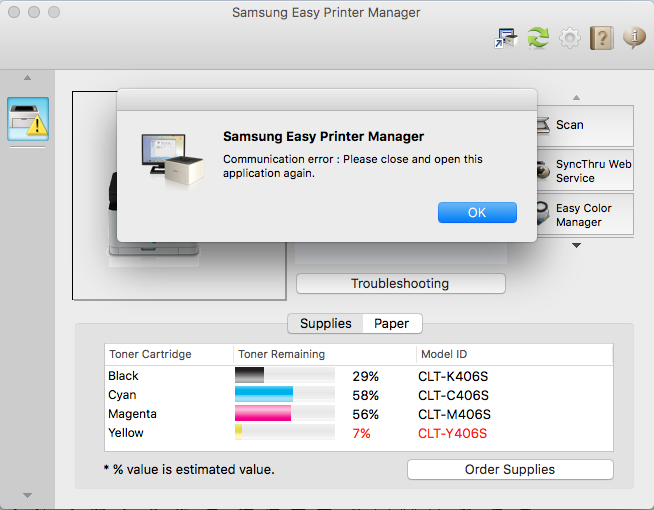Viewport: 654px width, 510px height.
Task: Click the Toner Remaining column header
Action: [324, 354]
